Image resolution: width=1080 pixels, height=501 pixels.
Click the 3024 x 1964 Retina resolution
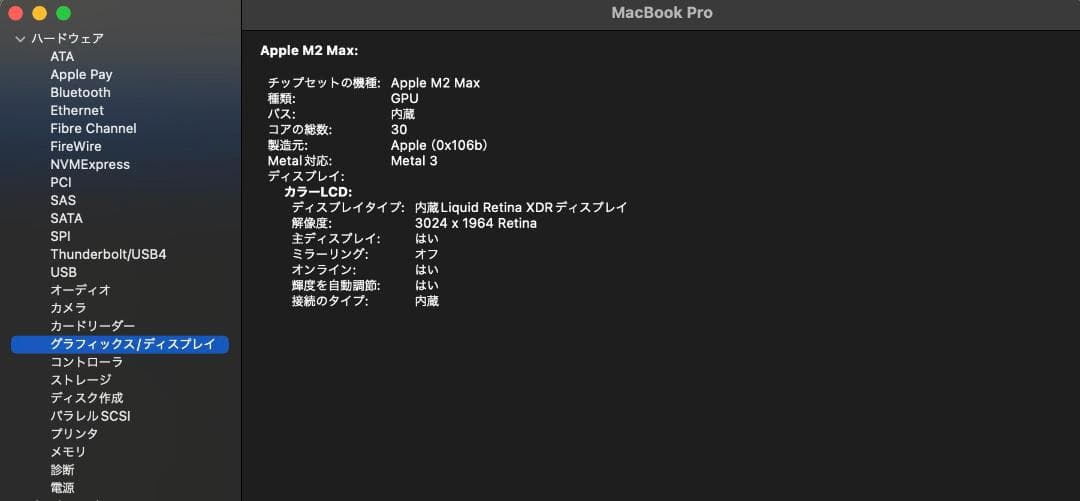(x=476, y=223)
